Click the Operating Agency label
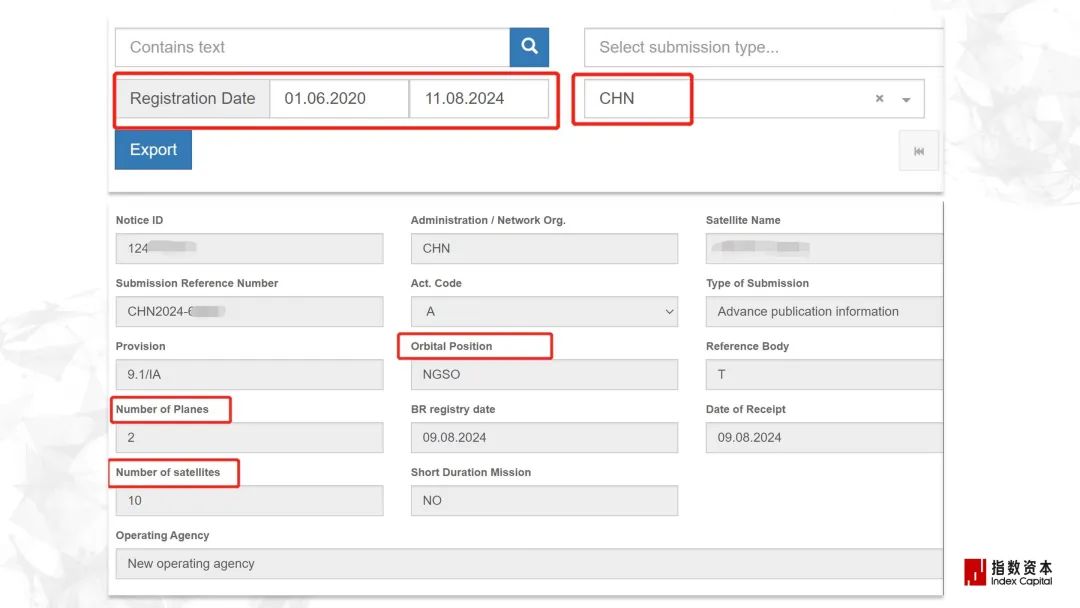Image resolution: width=1080 pixels, height=608 pixels. pyautogui.click(x=163, y=535)
